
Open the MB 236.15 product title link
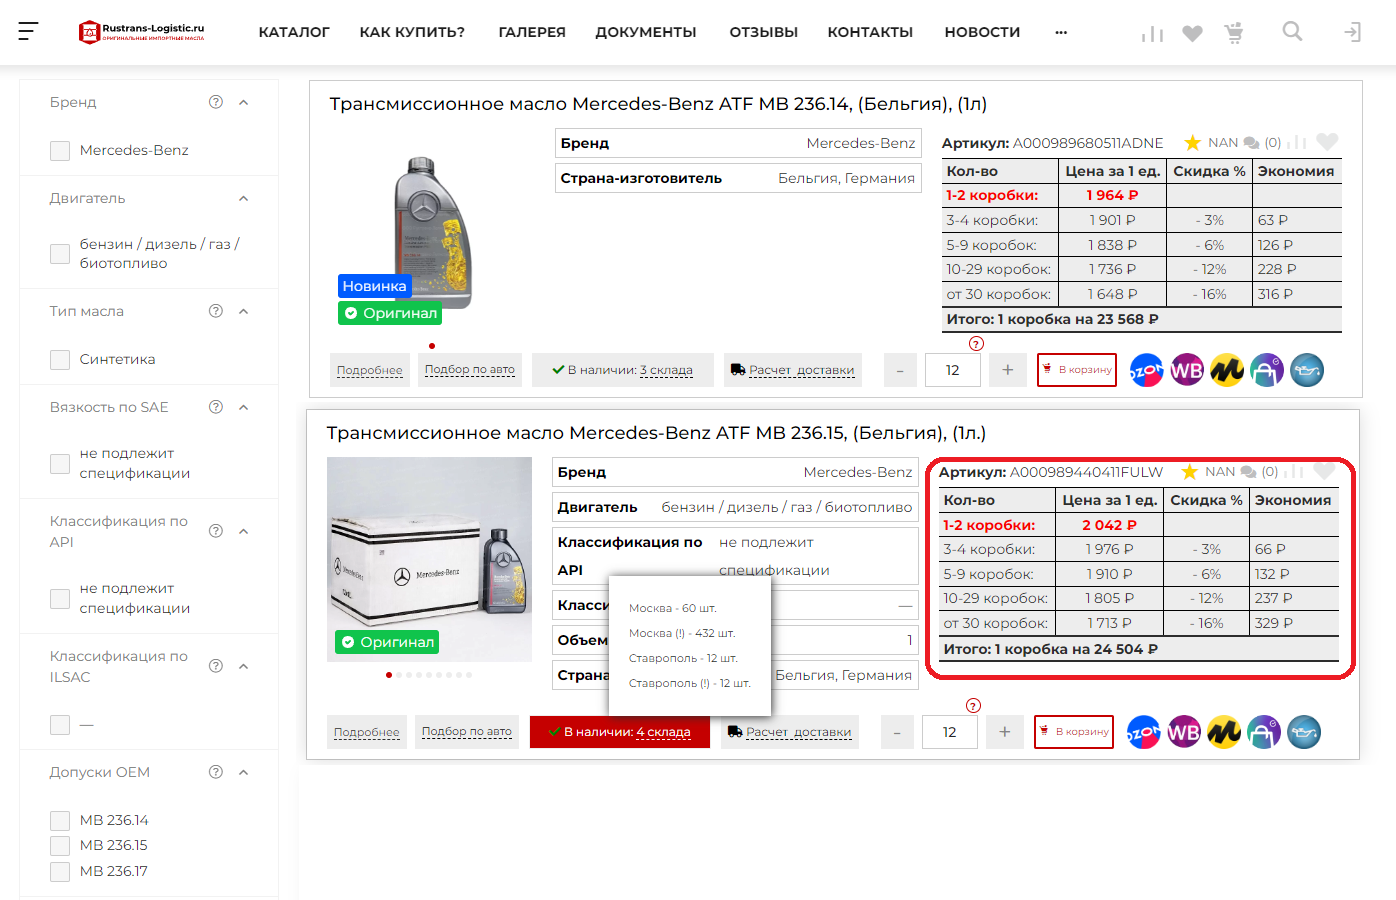coord(656,433)
